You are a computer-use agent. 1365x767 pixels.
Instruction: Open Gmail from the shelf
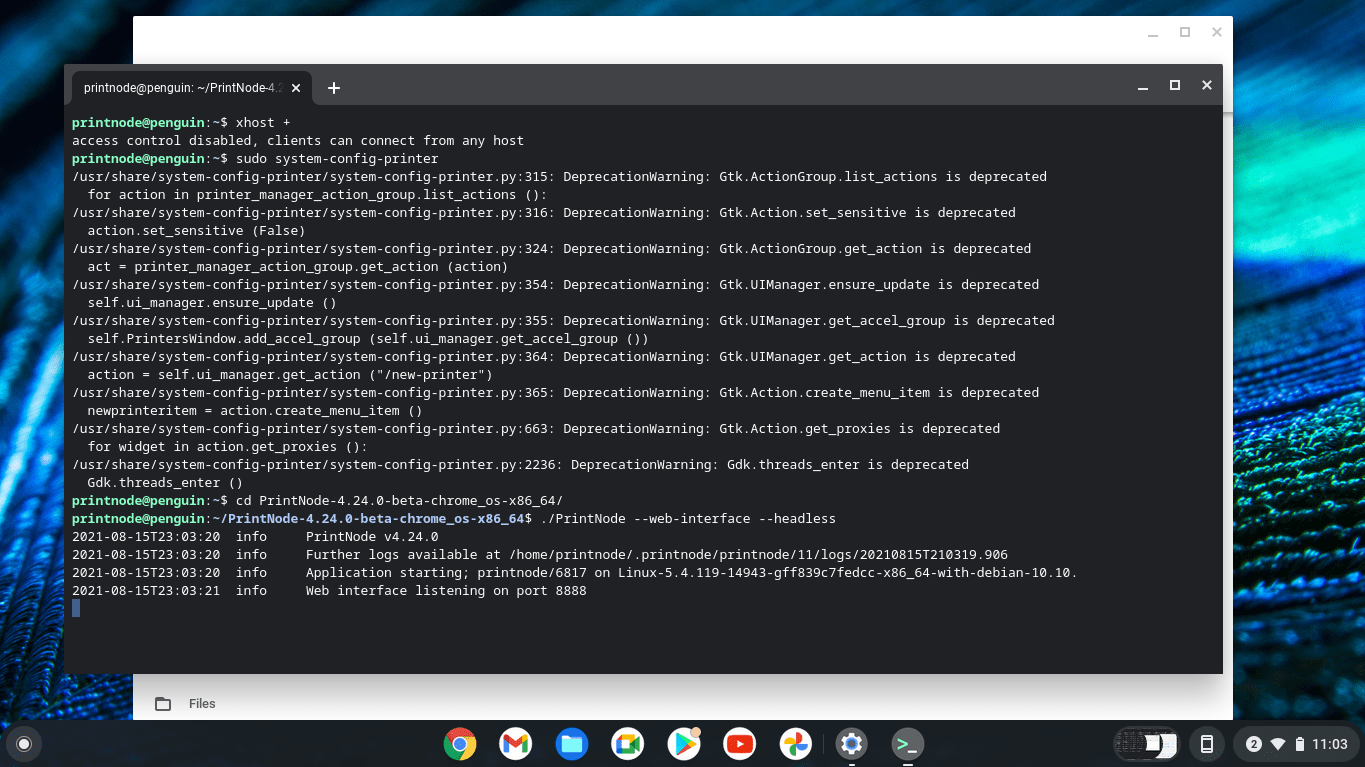tap(516, 744)
